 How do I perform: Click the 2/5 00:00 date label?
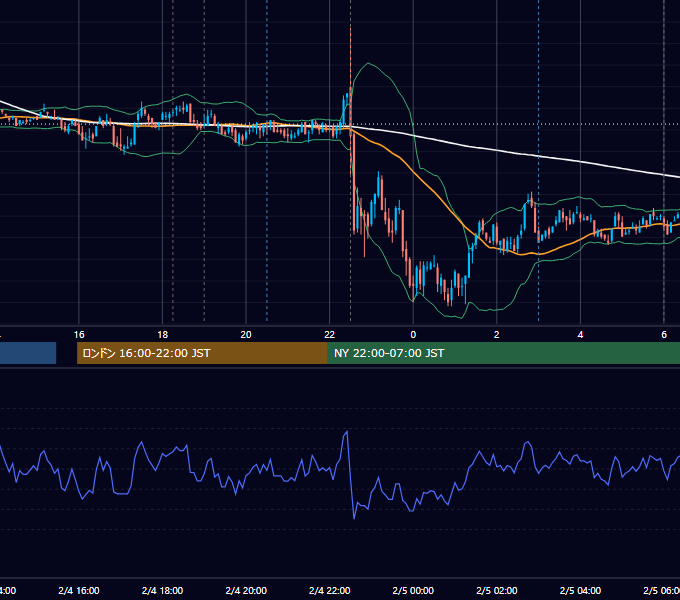(x=413, y=590)
